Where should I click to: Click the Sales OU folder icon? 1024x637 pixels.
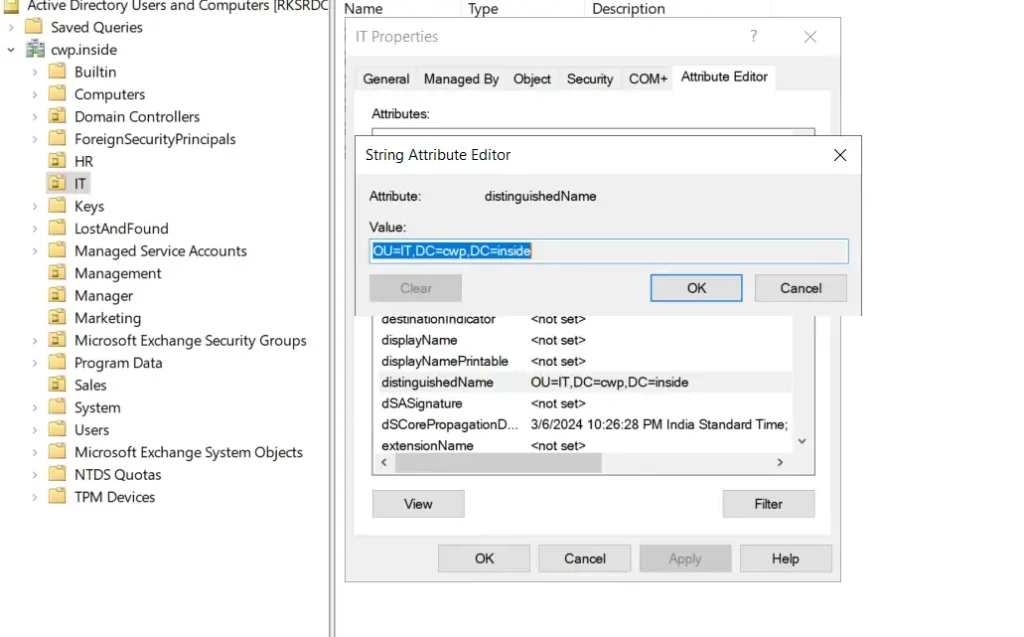click(x=57, y=385)
